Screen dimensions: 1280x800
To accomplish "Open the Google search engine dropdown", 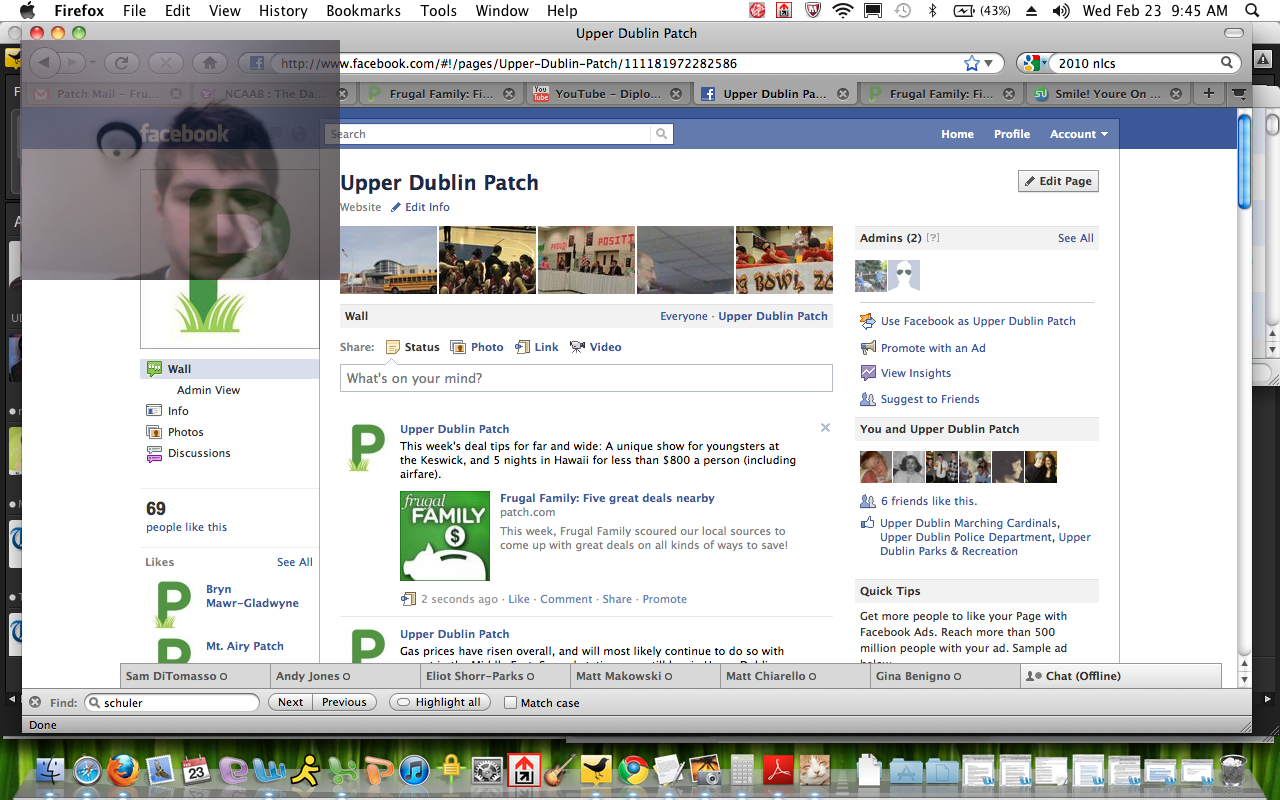I will click(1035, 63).
